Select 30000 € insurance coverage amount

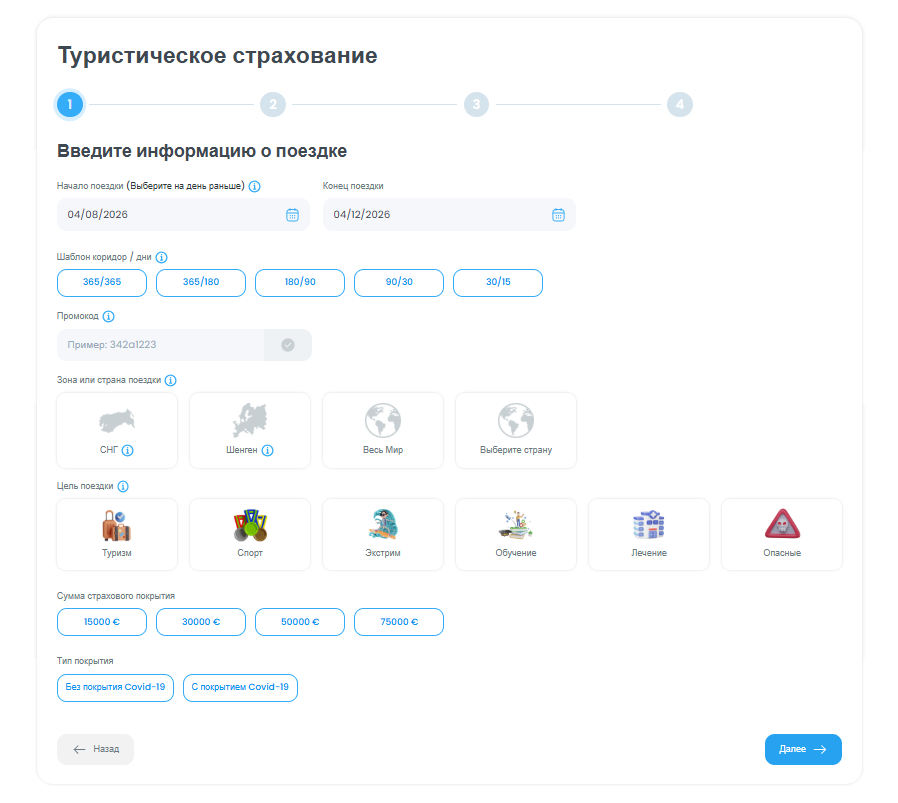click(x=200, y=622)
